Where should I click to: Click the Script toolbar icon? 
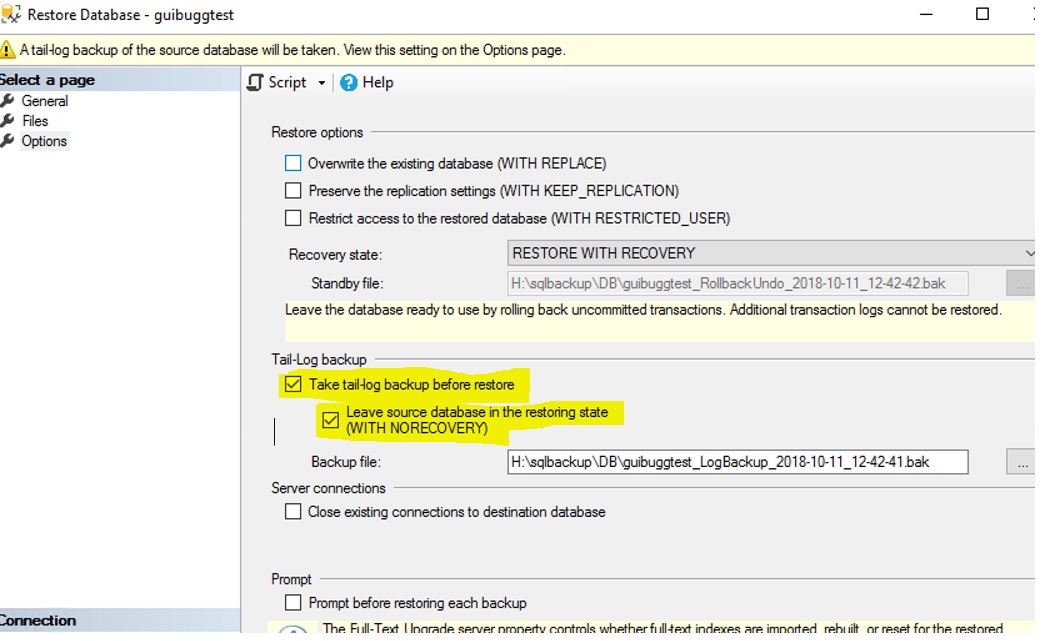256,83
